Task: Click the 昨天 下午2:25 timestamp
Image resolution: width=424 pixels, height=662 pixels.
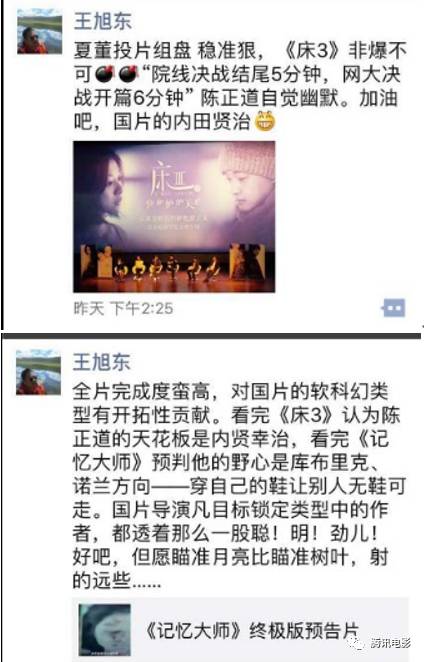Action: tap(123, 309)
